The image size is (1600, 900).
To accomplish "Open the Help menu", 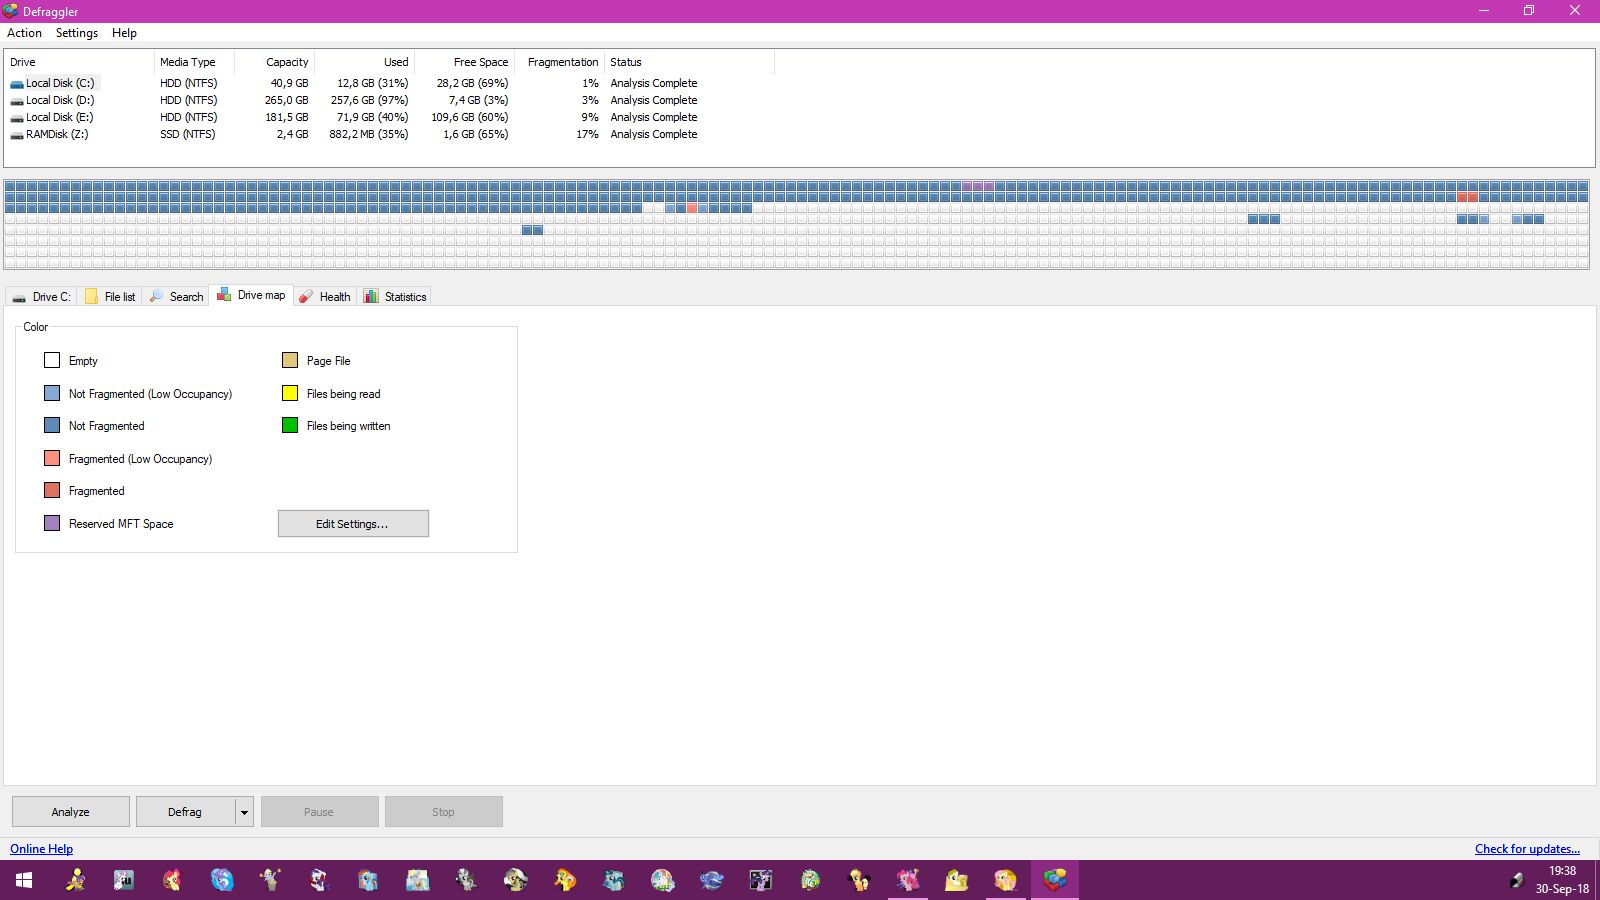I will (x=124, y=33).
